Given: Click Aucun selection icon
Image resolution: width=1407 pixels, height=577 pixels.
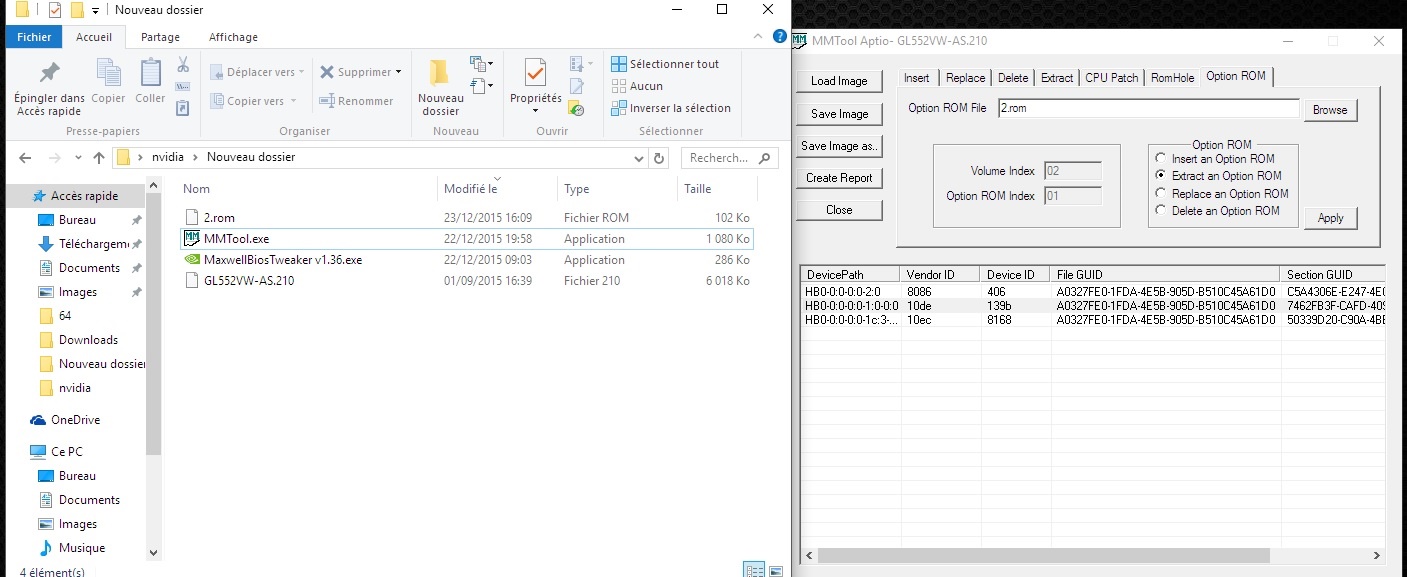Looking at the screenshot, I should (619, 86).
